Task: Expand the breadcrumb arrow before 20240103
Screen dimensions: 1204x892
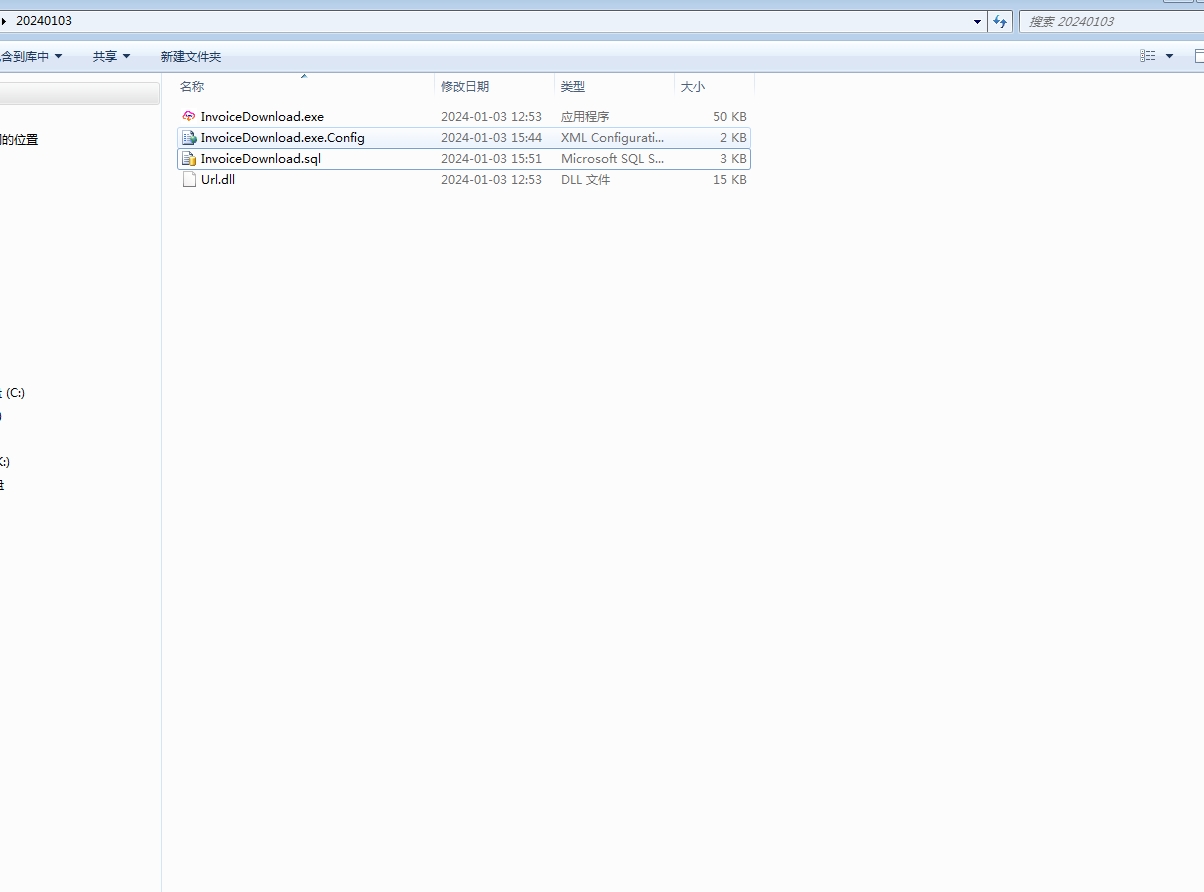Action: coord(4,21)
